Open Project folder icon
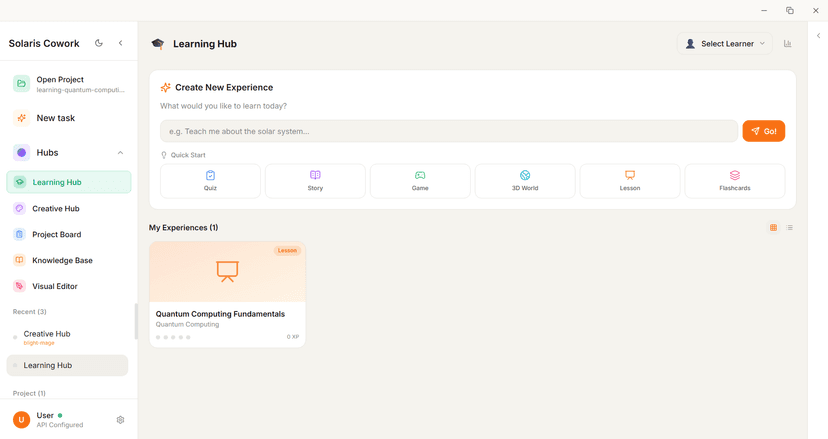 pyautogui.click(x=21, y=83)
